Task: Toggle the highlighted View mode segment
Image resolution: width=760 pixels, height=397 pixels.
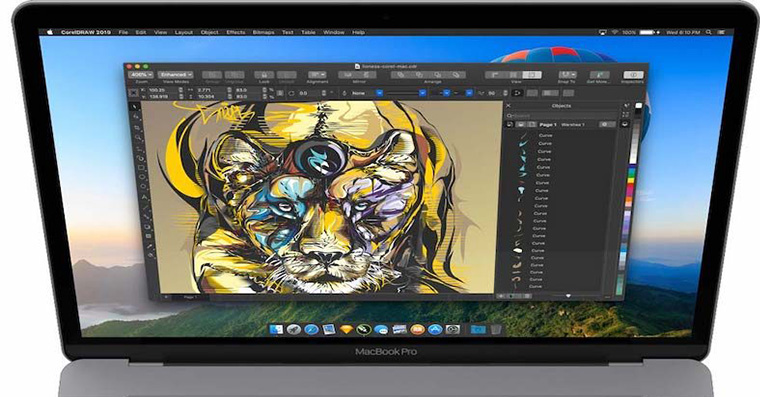Action: coord(532,75)
